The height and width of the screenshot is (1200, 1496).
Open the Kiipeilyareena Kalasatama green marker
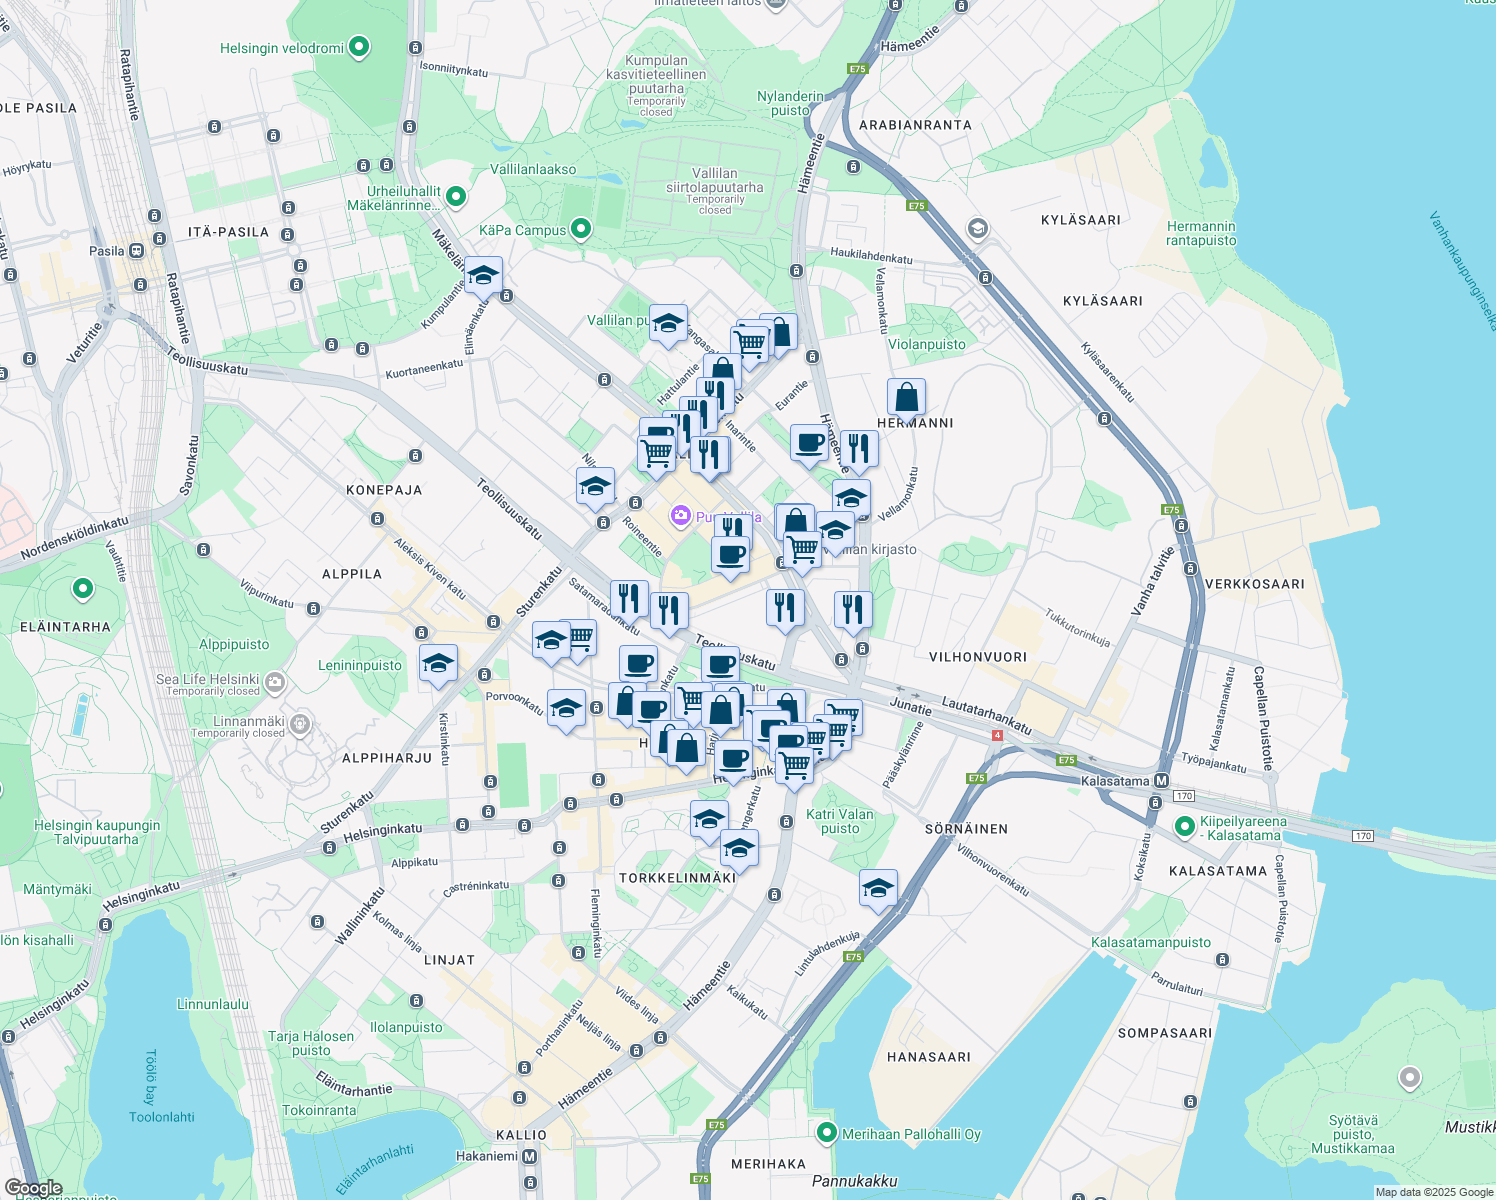click(x=1186, y=827)
